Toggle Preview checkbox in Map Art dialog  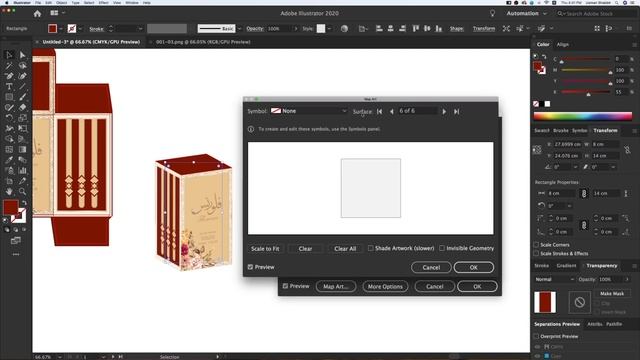(250, 267)
